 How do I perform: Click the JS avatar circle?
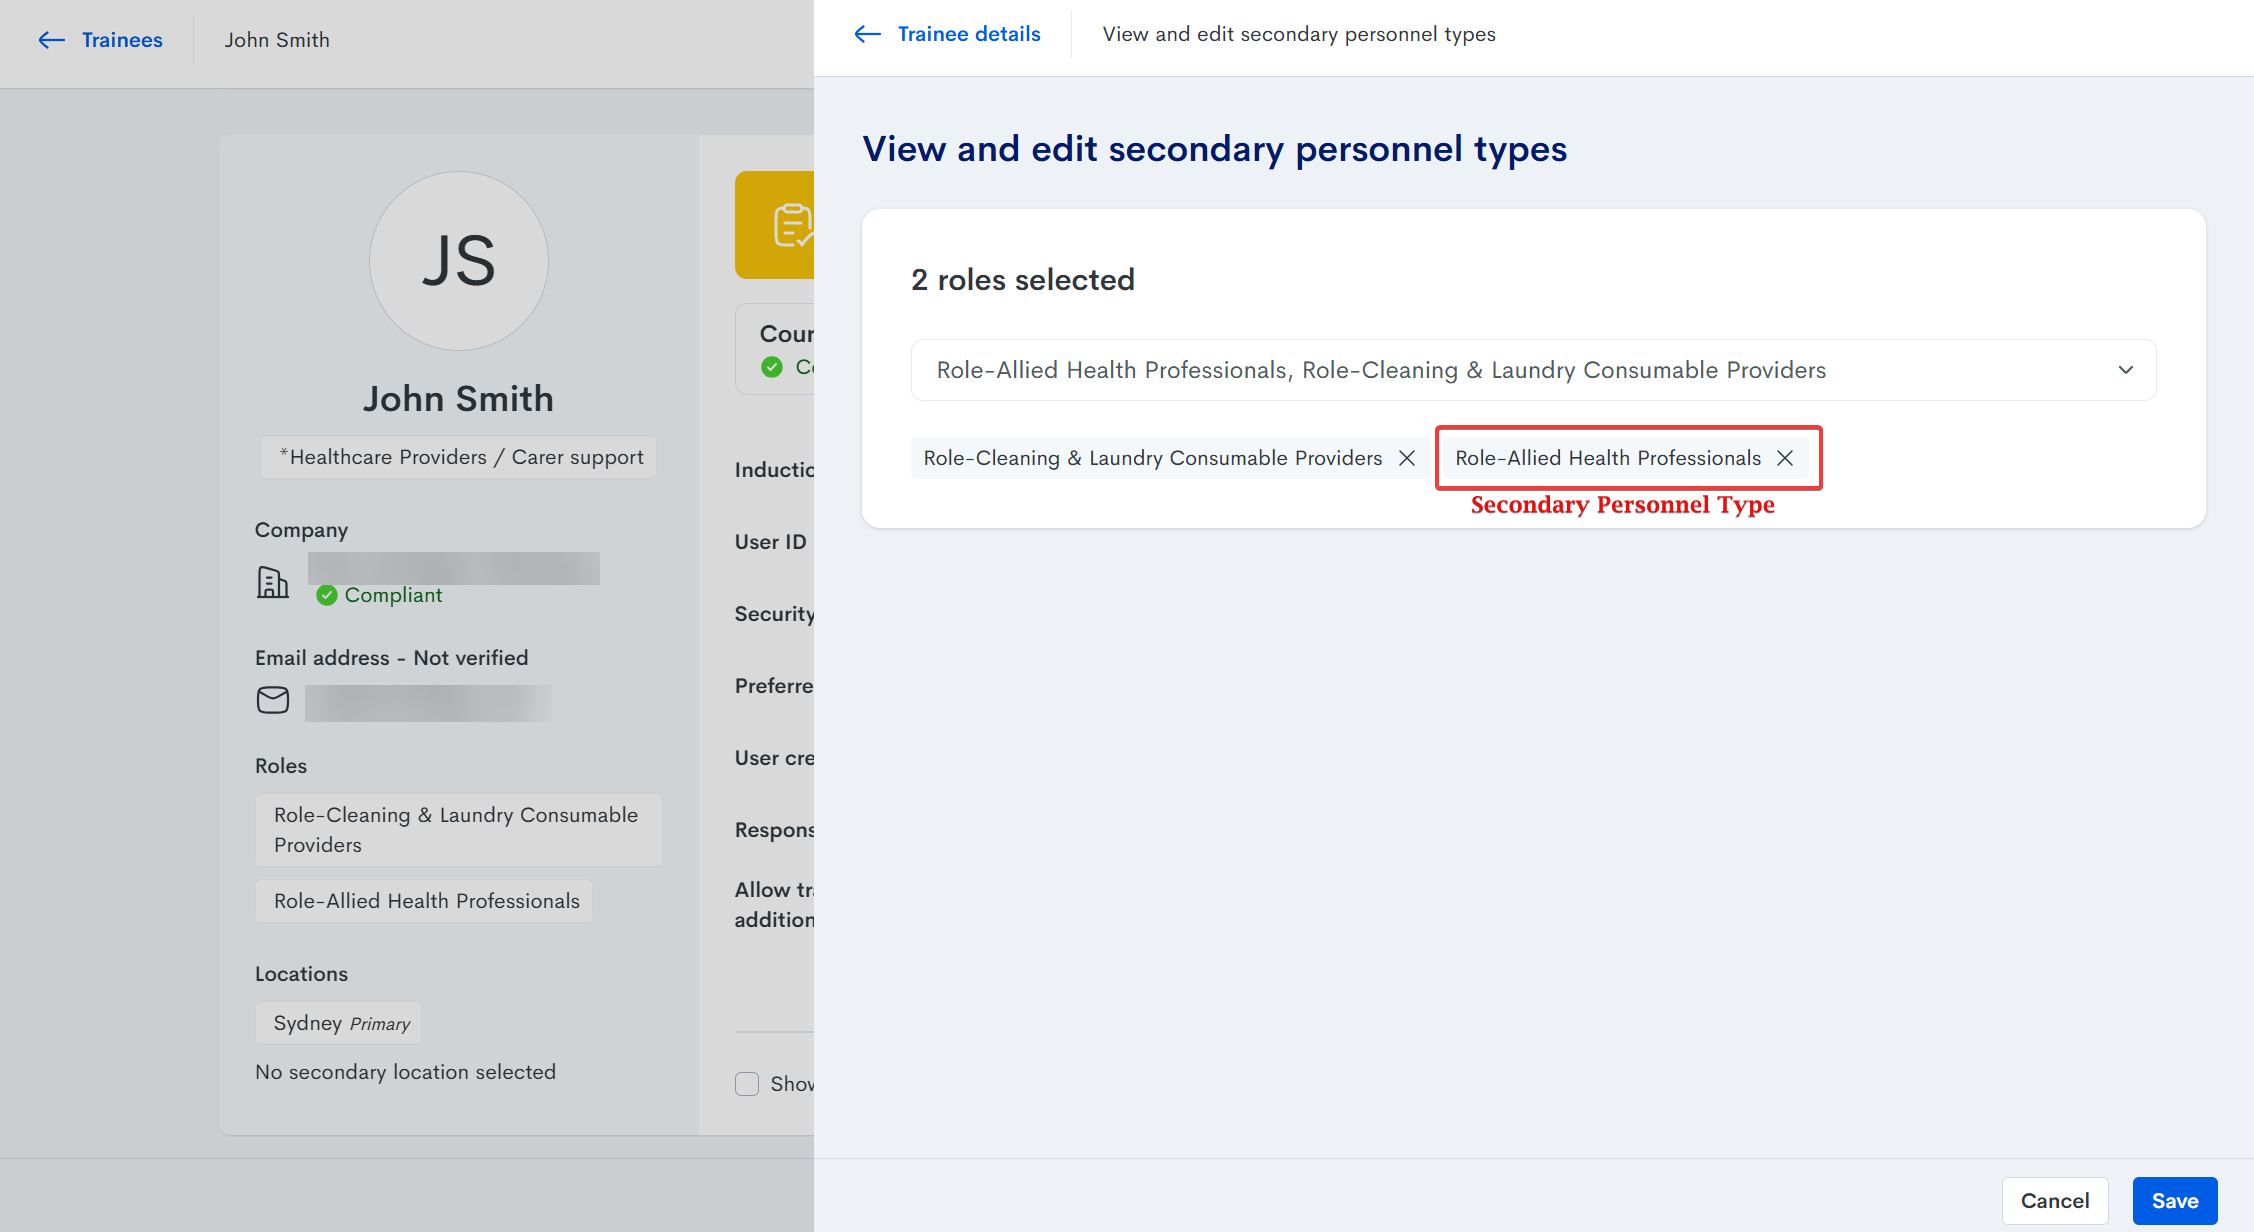tap(458, 261)
